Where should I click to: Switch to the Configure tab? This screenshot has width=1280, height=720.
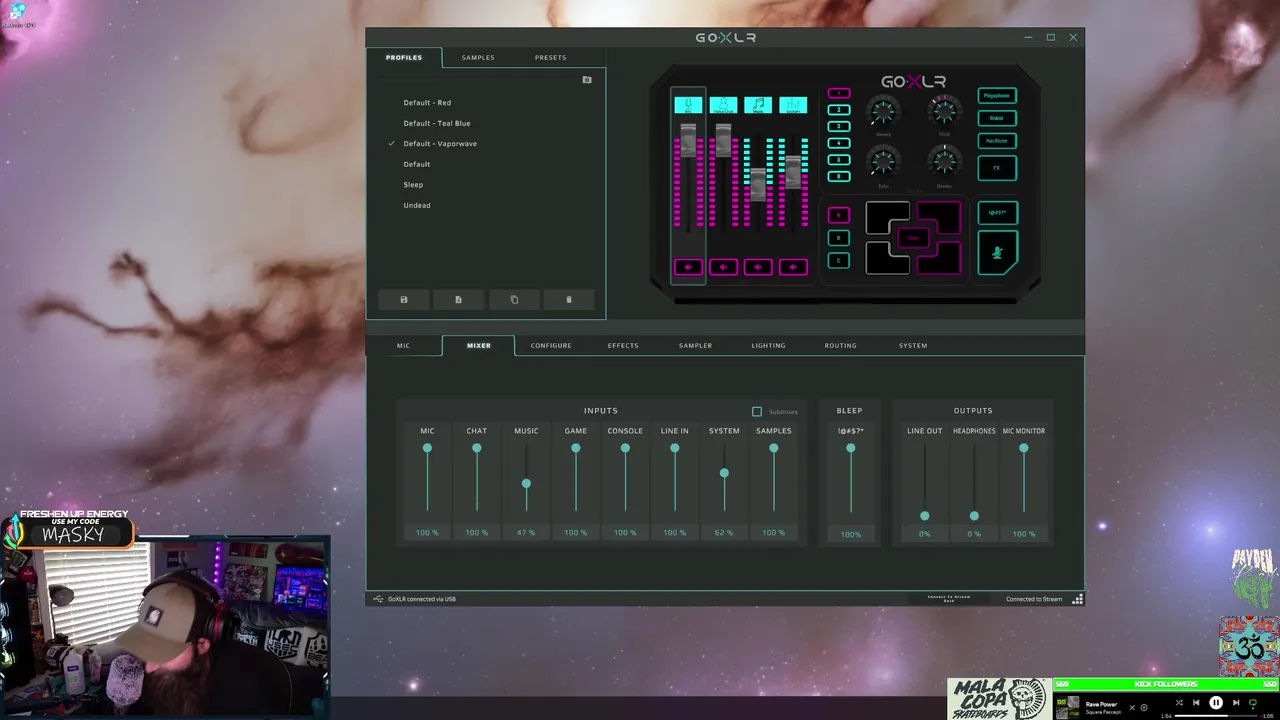(551, 346)
